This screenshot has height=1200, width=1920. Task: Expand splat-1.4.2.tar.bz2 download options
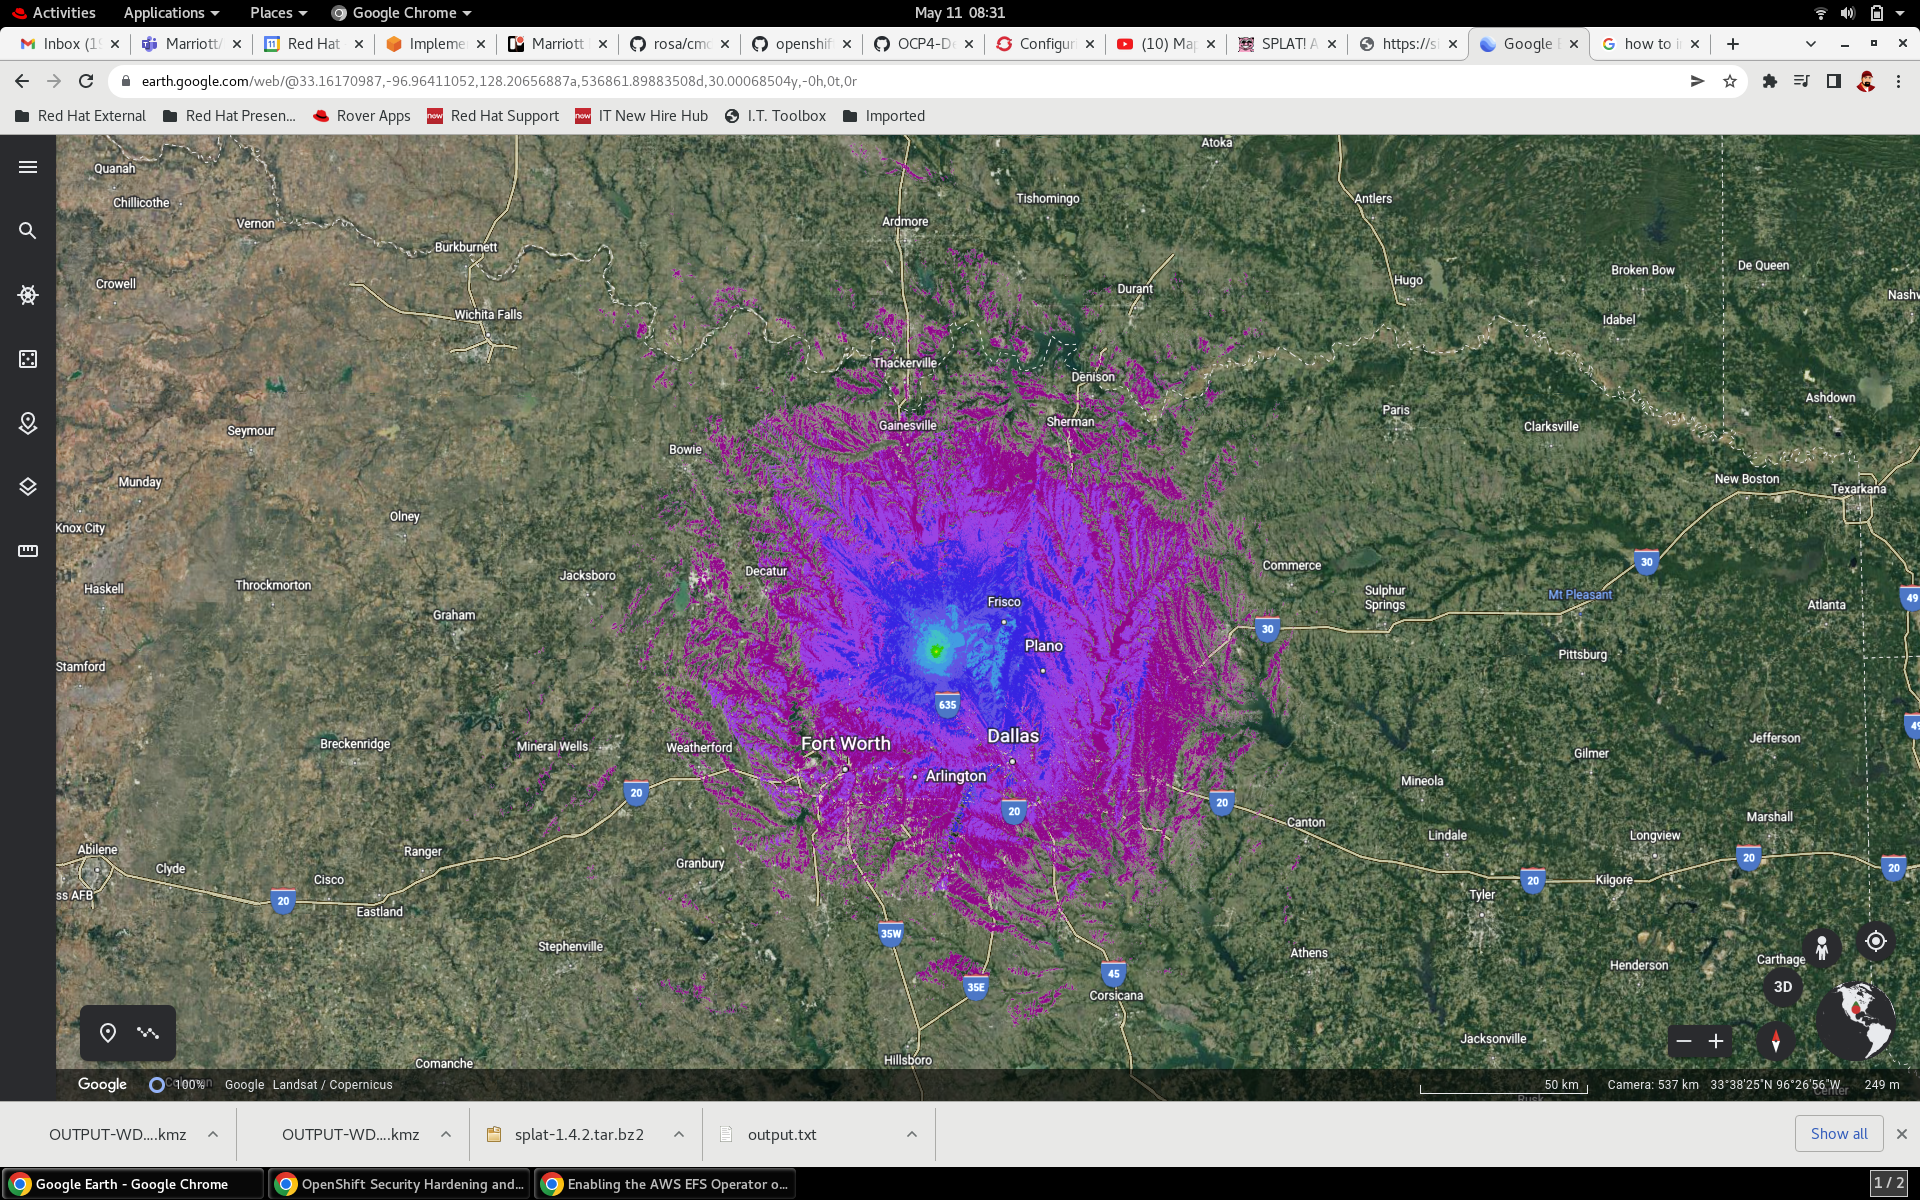(678, 1134)
